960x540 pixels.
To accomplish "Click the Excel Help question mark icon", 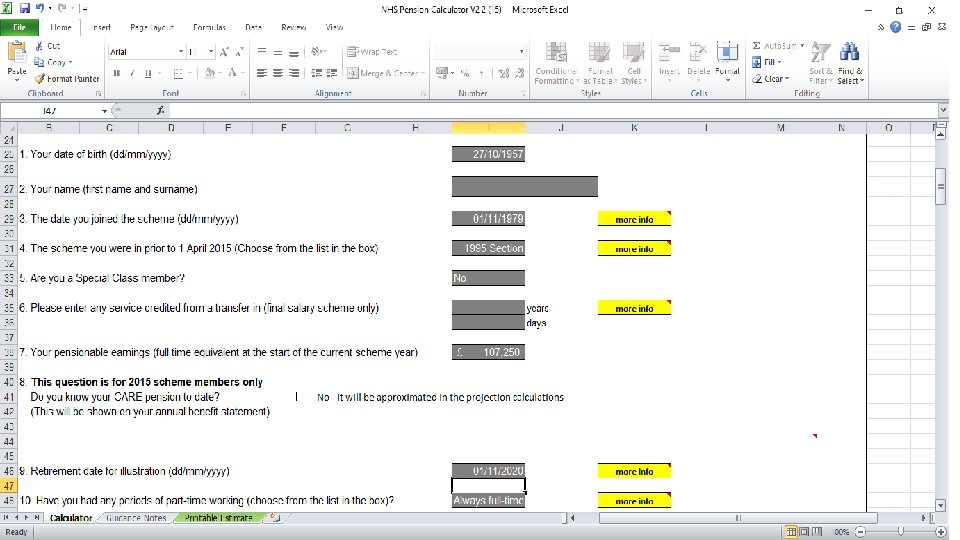I will pos(895,27).
